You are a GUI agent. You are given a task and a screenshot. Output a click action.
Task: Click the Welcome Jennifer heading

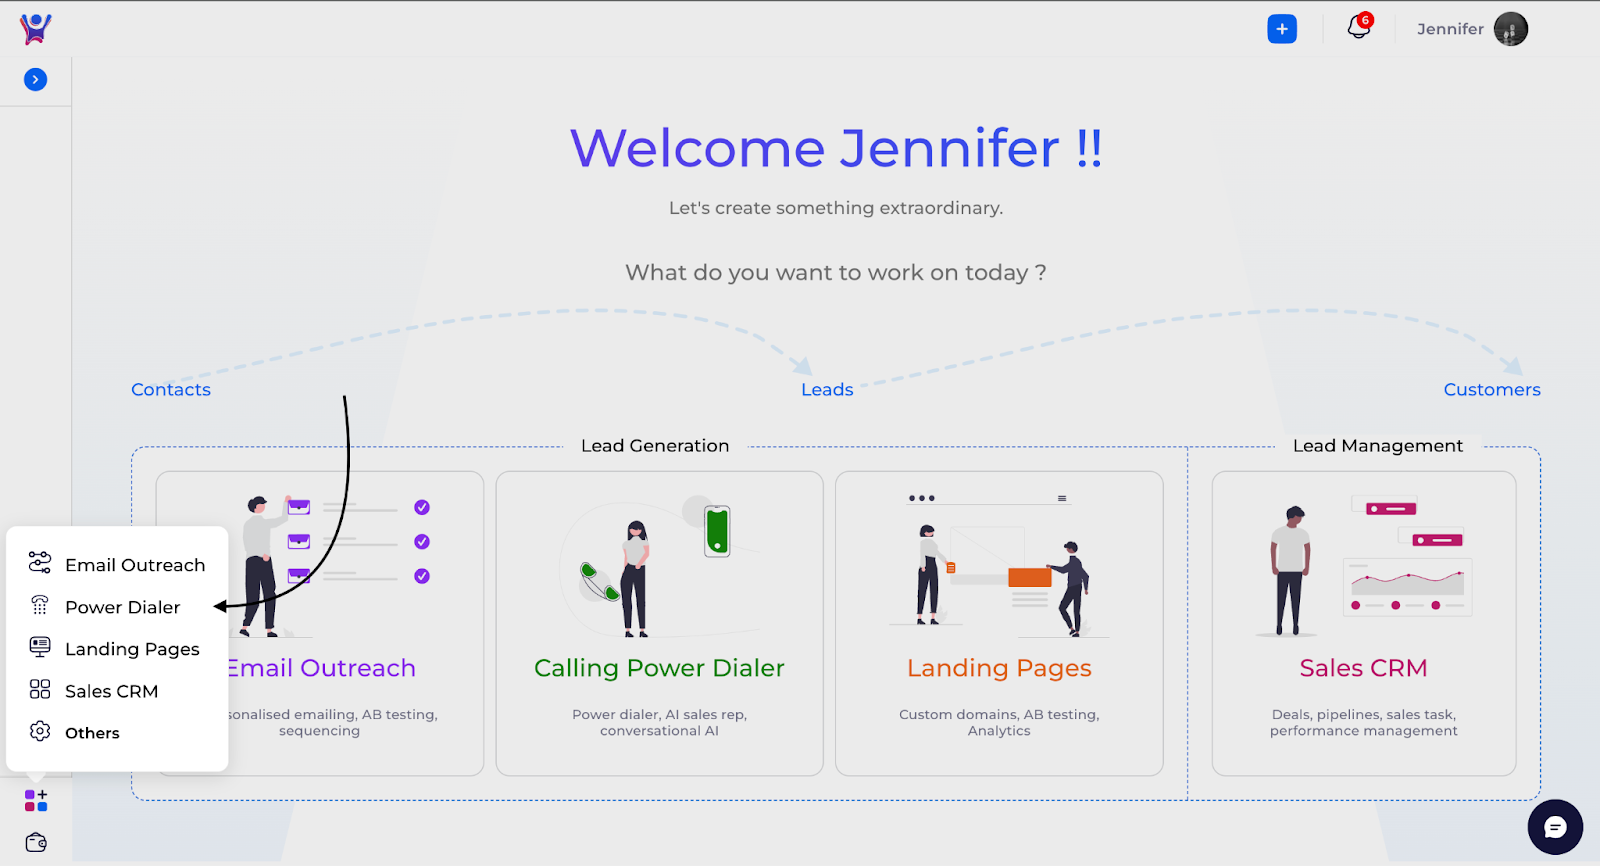click(x=836, y=148)
